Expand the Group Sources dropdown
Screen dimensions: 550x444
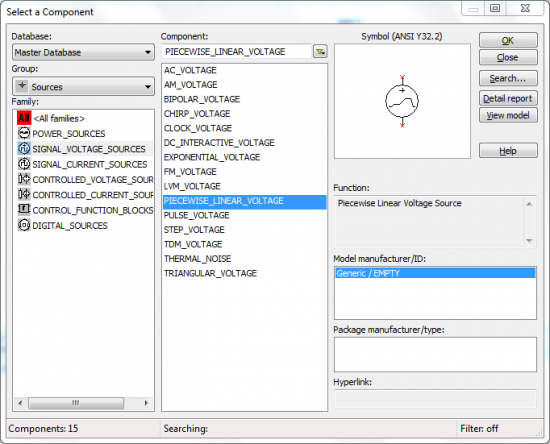[83, 86]
